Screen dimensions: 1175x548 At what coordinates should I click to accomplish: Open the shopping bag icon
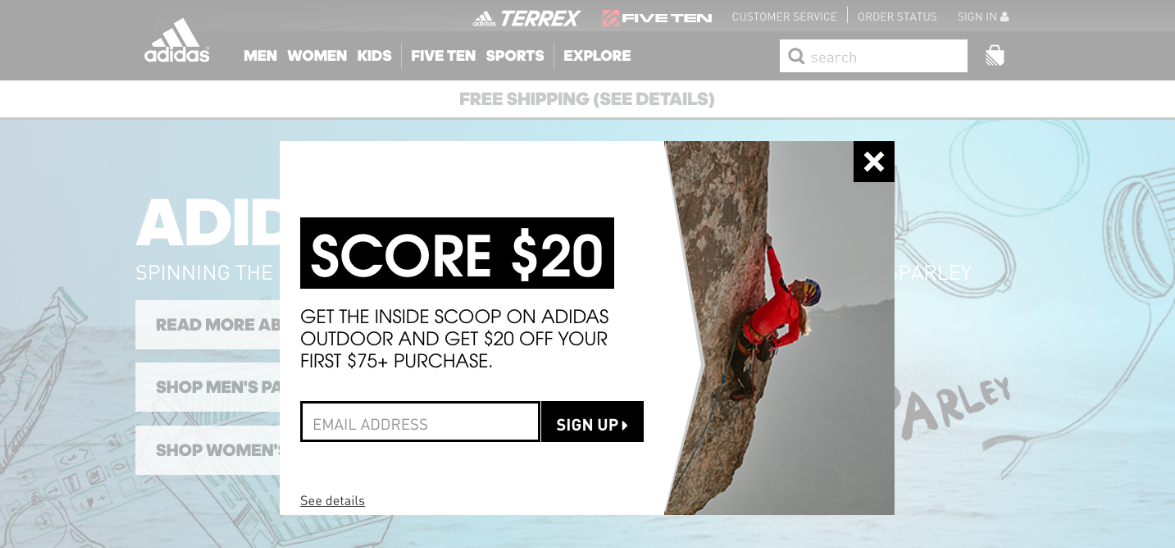(x=994, y=55)
